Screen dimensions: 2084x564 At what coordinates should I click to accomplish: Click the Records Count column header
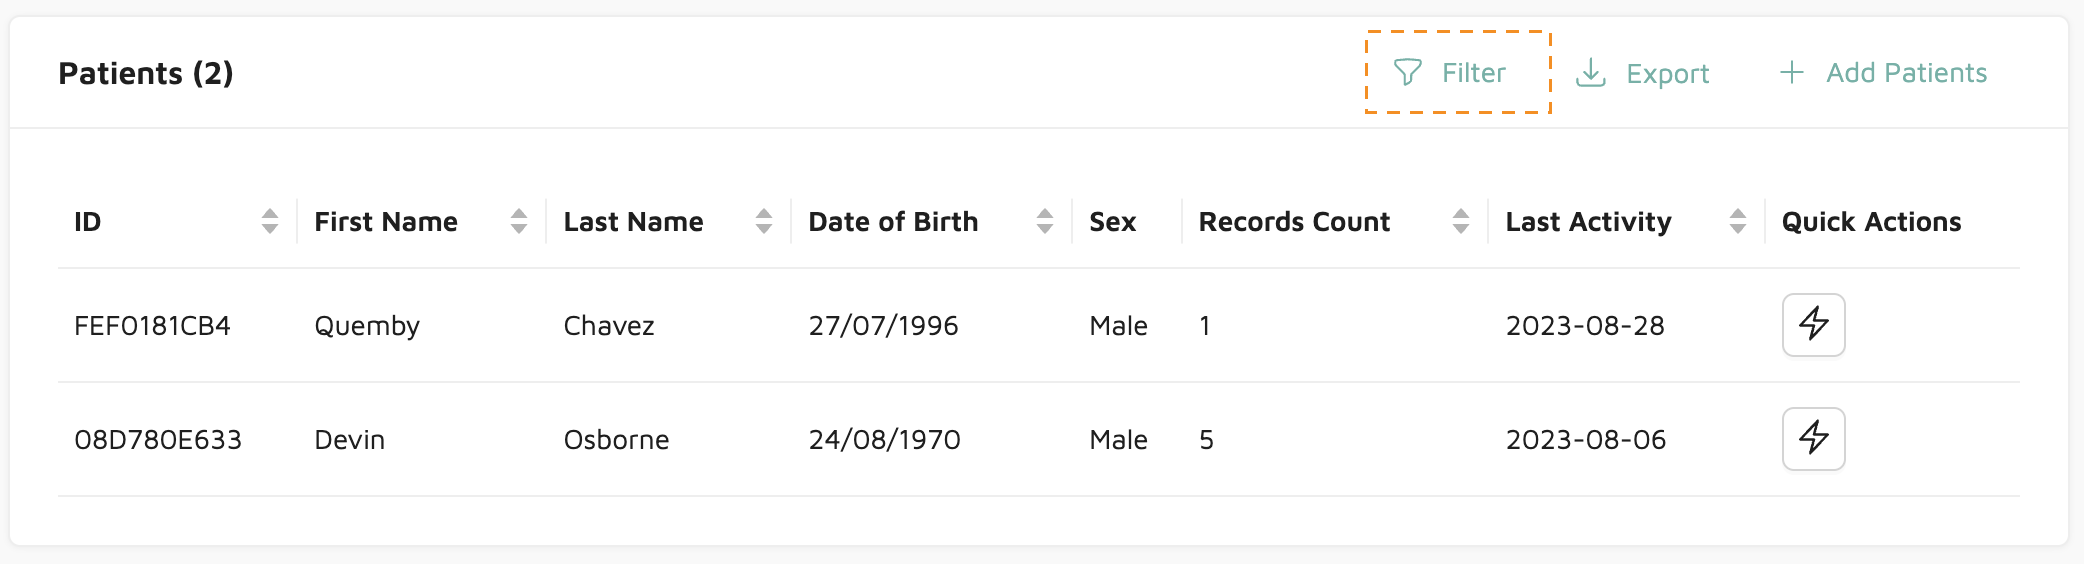(x=1294, y=222)
